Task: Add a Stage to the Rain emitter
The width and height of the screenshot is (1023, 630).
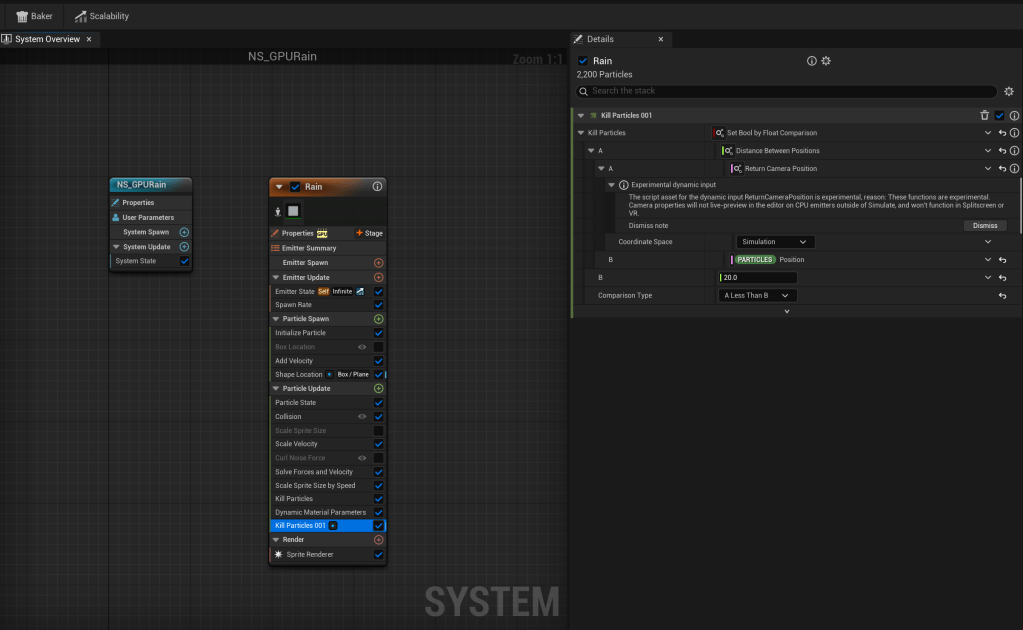Action: tap(369, 233)
